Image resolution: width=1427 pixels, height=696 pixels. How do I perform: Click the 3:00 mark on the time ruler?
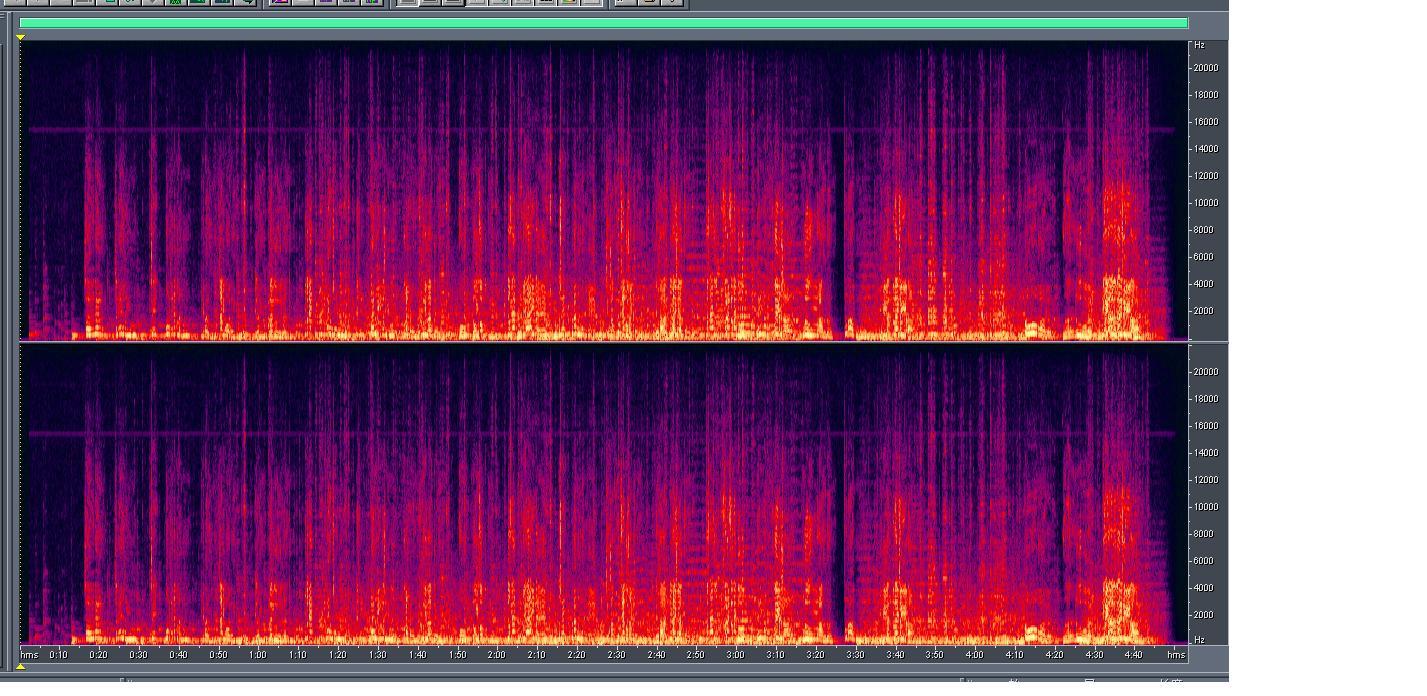[x=735, y=655]
